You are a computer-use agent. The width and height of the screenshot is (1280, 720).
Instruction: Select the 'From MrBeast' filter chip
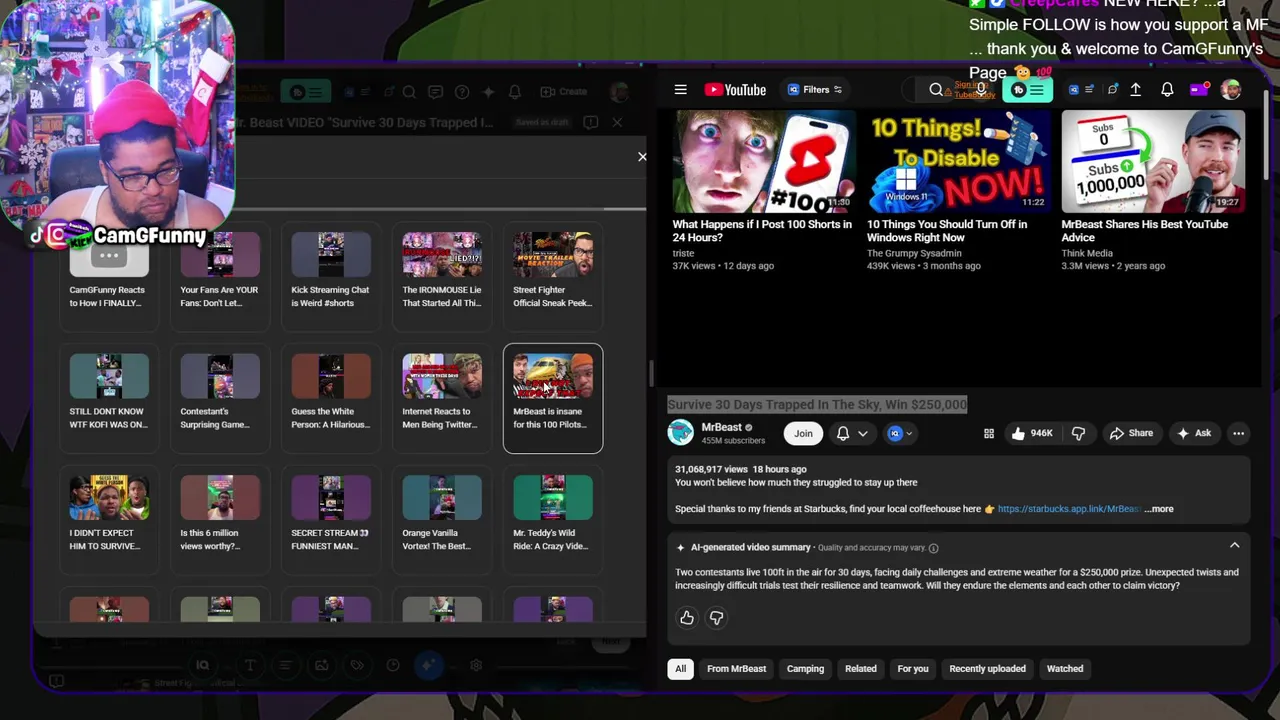(736, 669)
